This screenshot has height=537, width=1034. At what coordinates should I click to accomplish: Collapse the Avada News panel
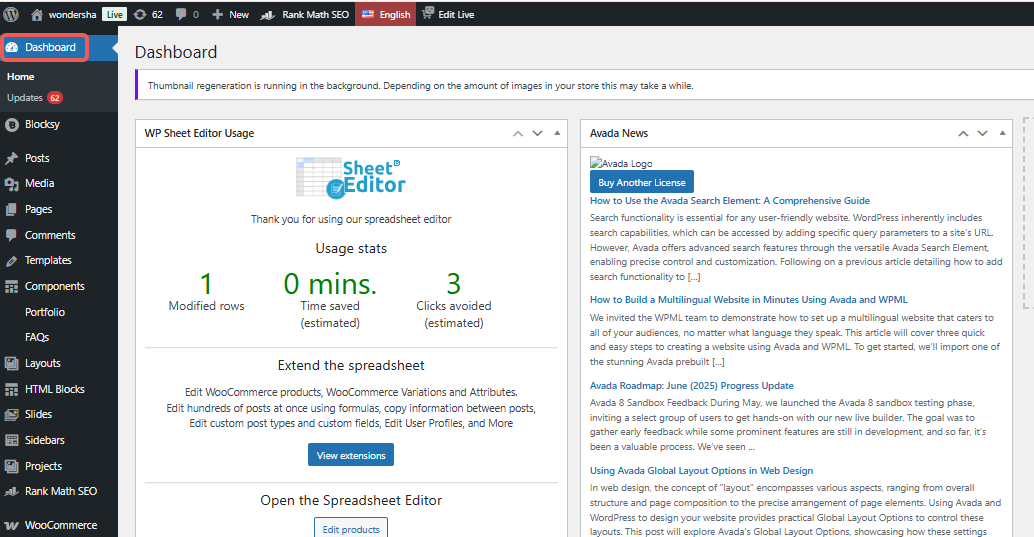1002,133
